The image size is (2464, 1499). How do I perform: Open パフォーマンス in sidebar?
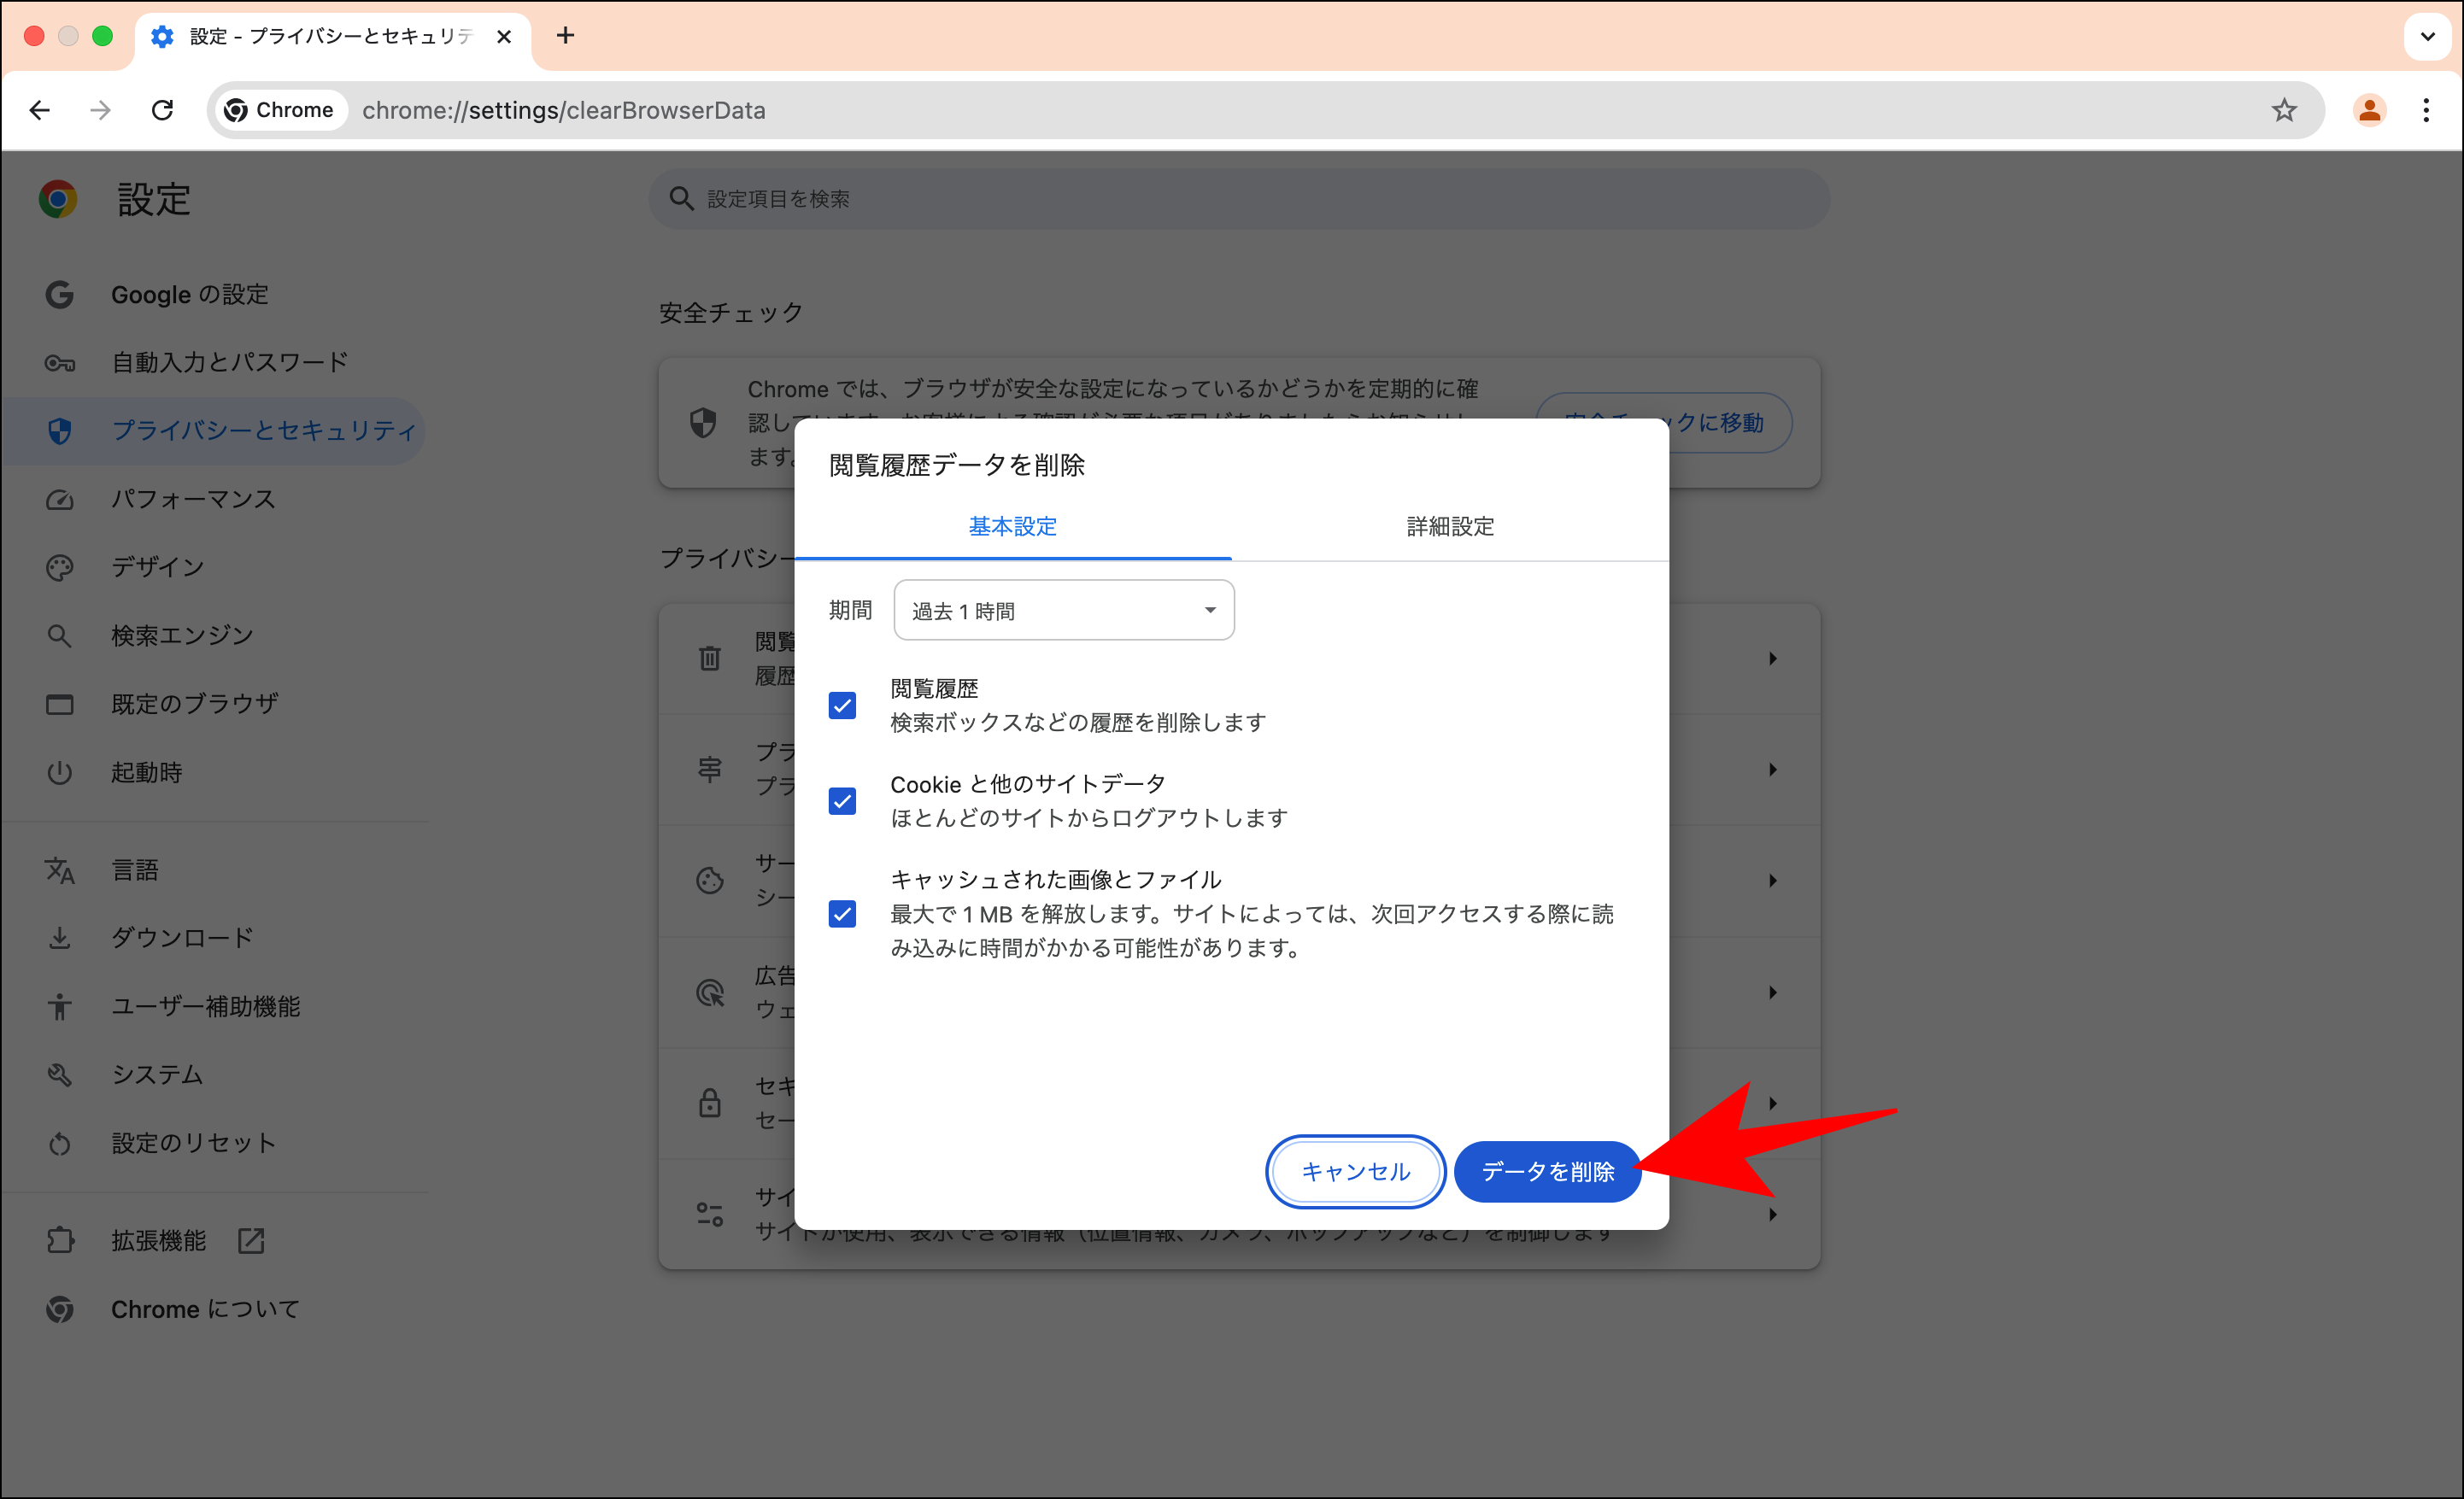click(215, 499)
